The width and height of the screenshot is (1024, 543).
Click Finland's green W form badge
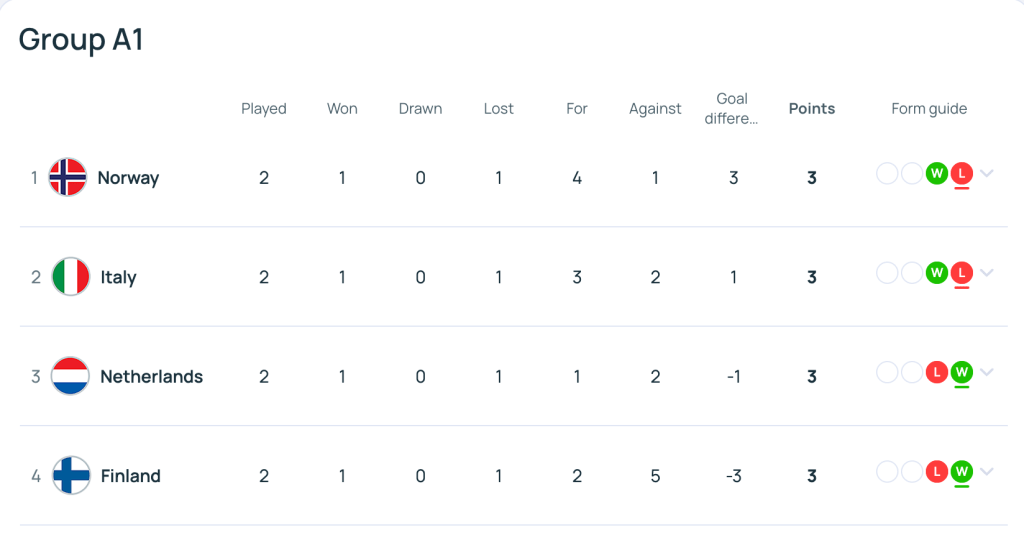[x=962, y=472]
